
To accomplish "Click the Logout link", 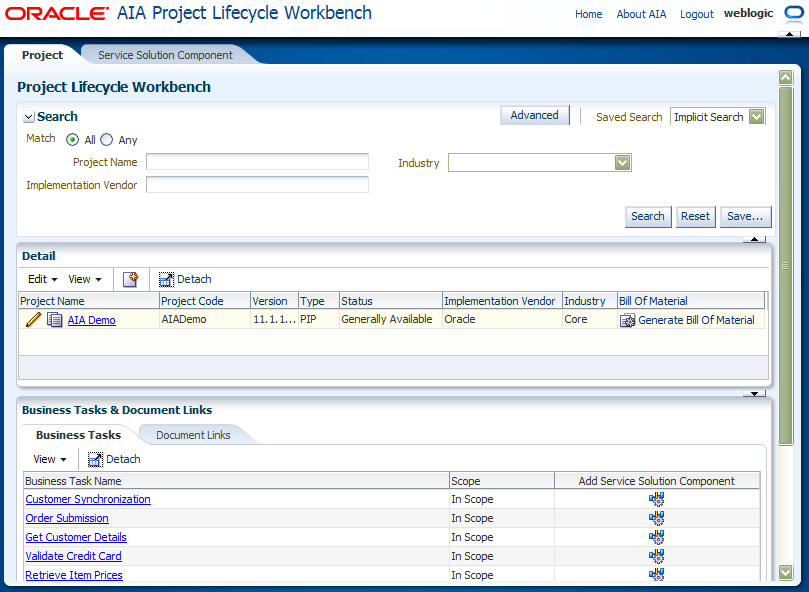I will [697, 14].
